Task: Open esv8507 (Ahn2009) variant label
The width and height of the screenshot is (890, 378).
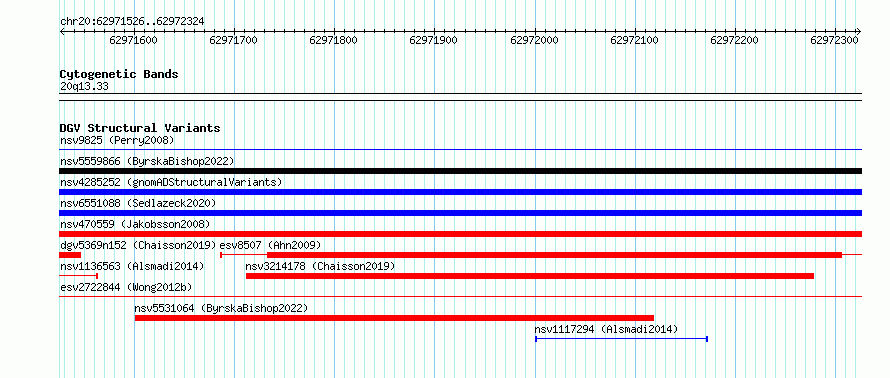Action: (x=270, y=245)
